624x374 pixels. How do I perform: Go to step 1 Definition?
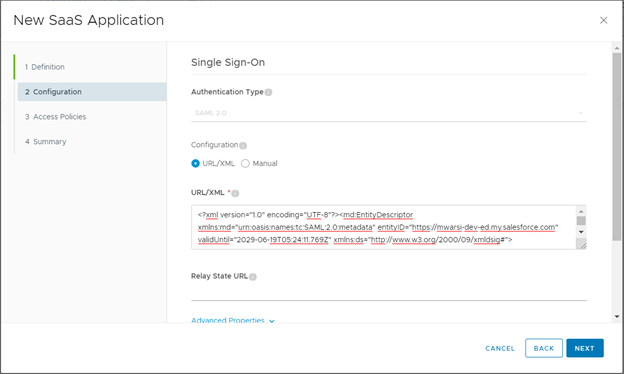coord(45,67)
